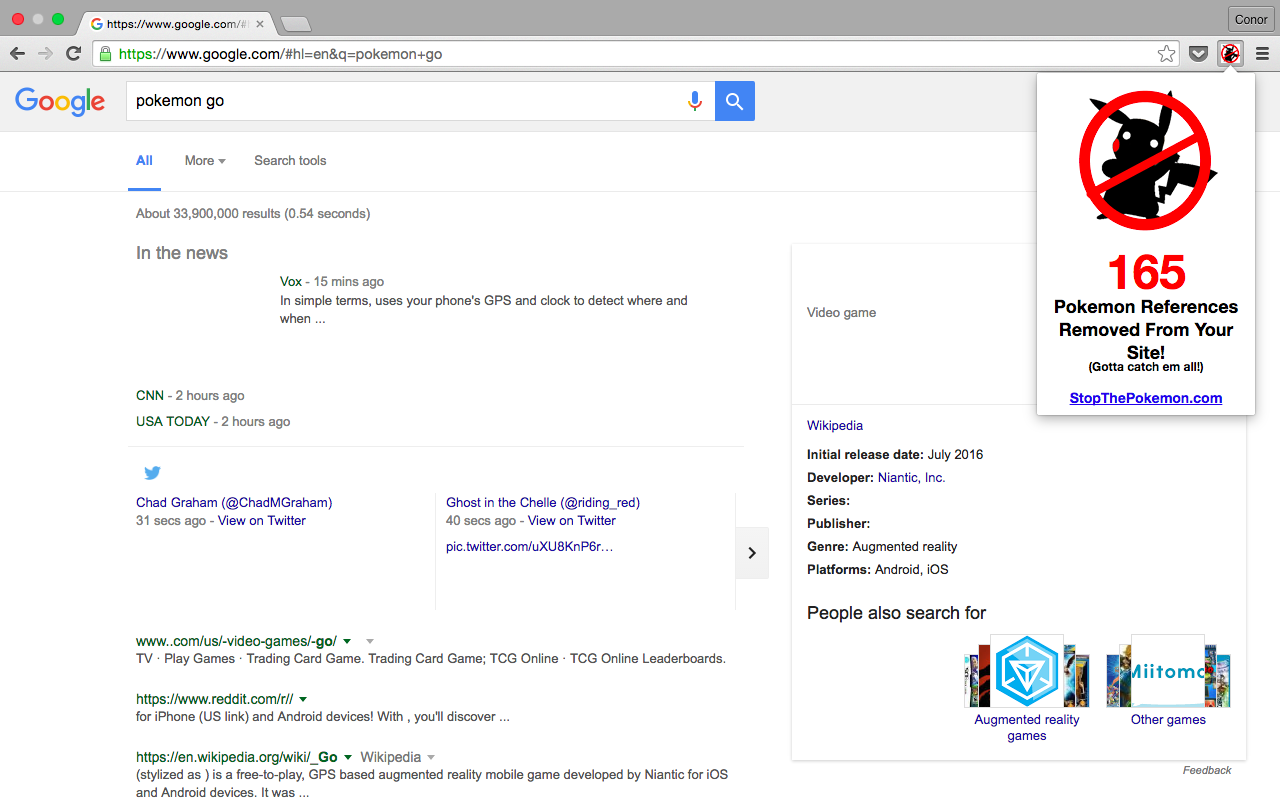Expand the reddit.com result dropdown arrow
Screen dimensions: 1280x800
click(303, 699)
